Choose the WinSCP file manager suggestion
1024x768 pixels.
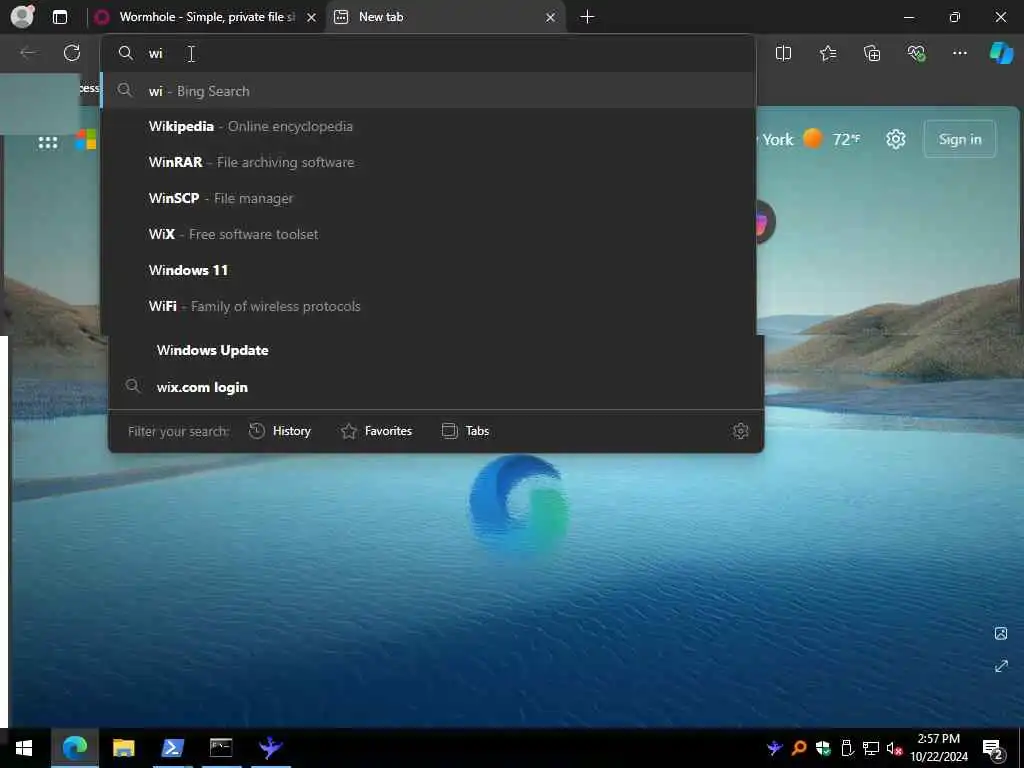click(x=428, y=198)
